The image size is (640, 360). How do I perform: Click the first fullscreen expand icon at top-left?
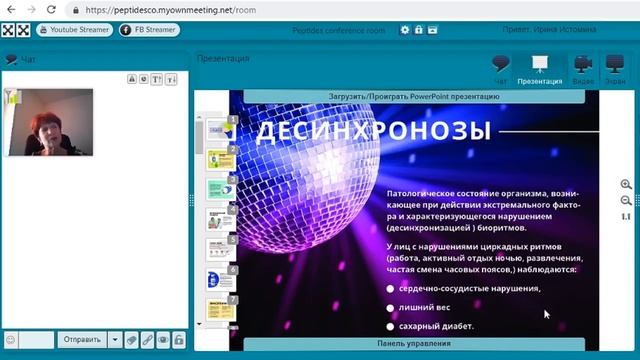coord(8,30)
